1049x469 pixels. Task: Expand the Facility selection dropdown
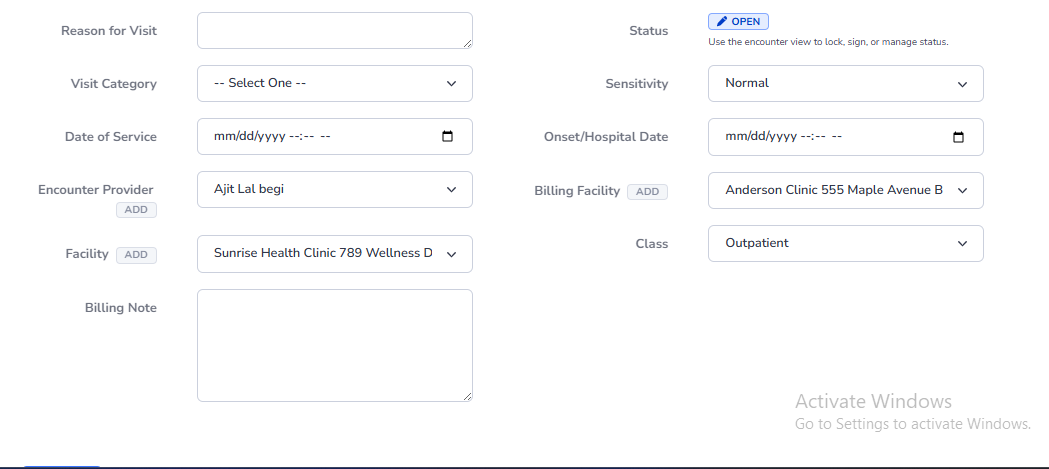[x=335, y=254]
